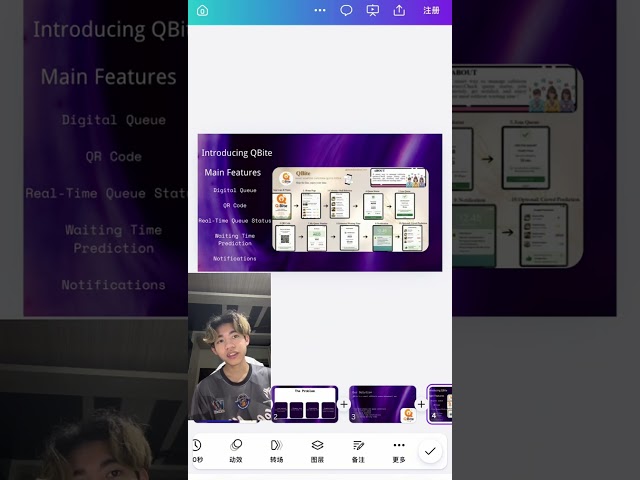The height and width of the screenshot is (480, 640).
Task: Open the duration clock tool
Action: tap(198, 451)
